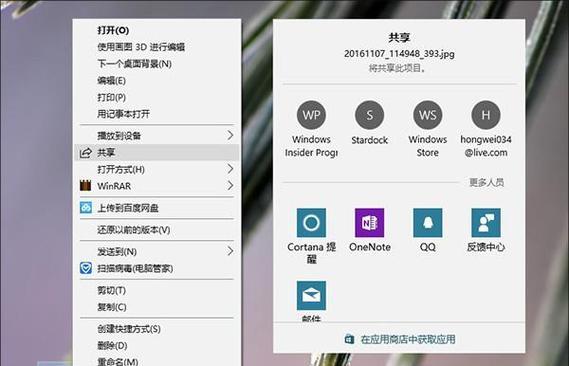Choose 扫描病毒(电脑管家) entry
The width and height of the screenshot is (569, 366).
tap(135, 268)
